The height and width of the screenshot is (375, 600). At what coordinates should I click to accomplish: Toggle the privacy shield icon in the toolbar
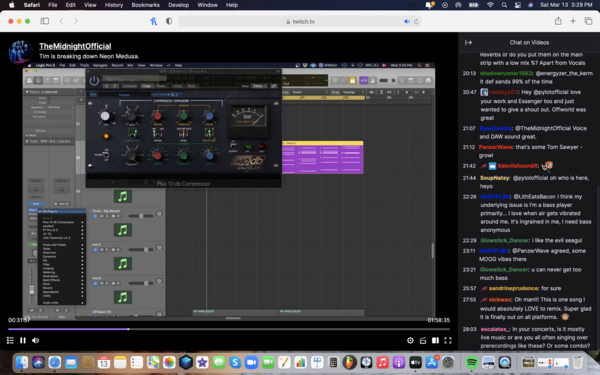tap(169, 21)
